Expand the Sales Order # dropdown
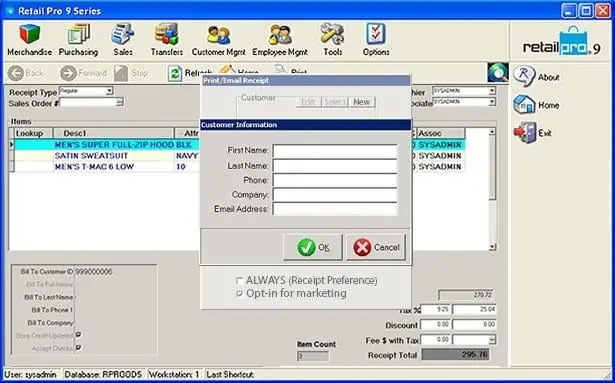Viewport: 615px width, 383px height. point(120,102)
